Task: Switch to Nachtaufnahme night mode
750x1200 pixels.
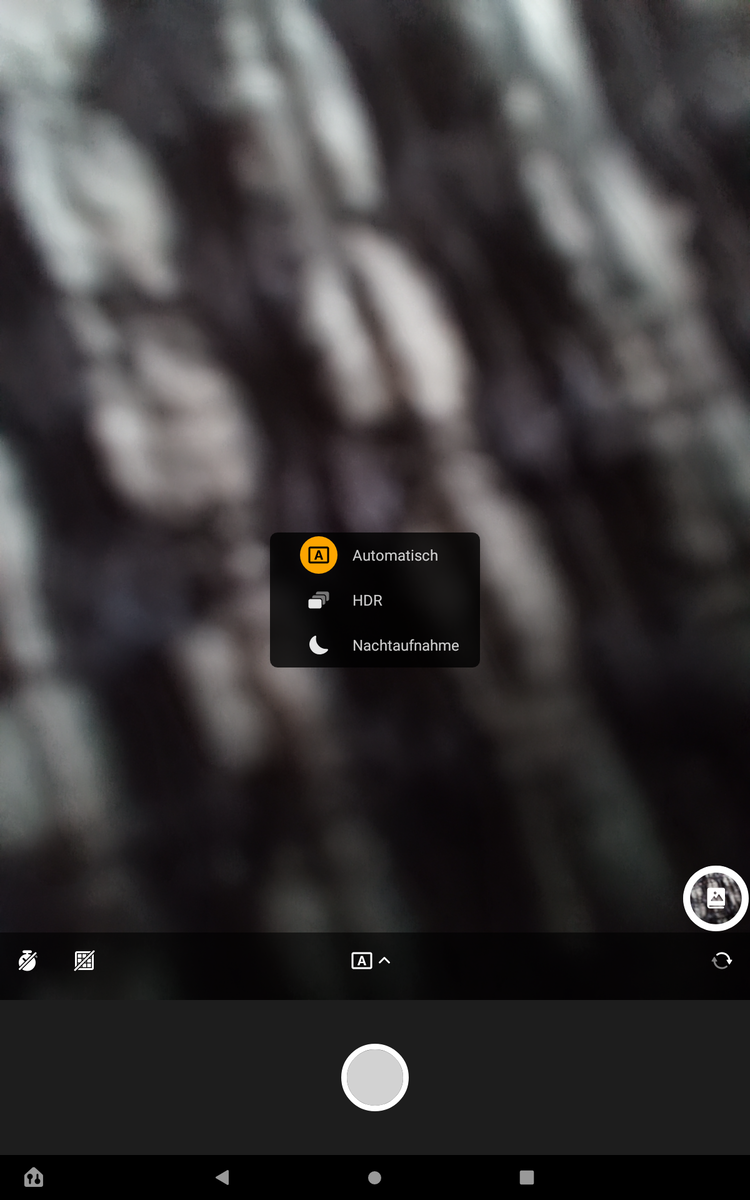Action: tap(375, 645)
